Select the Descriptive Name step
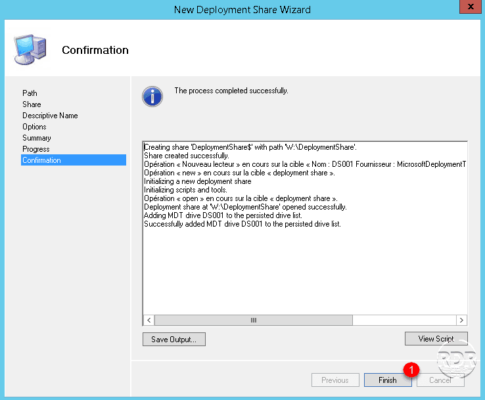 (50, 116)
